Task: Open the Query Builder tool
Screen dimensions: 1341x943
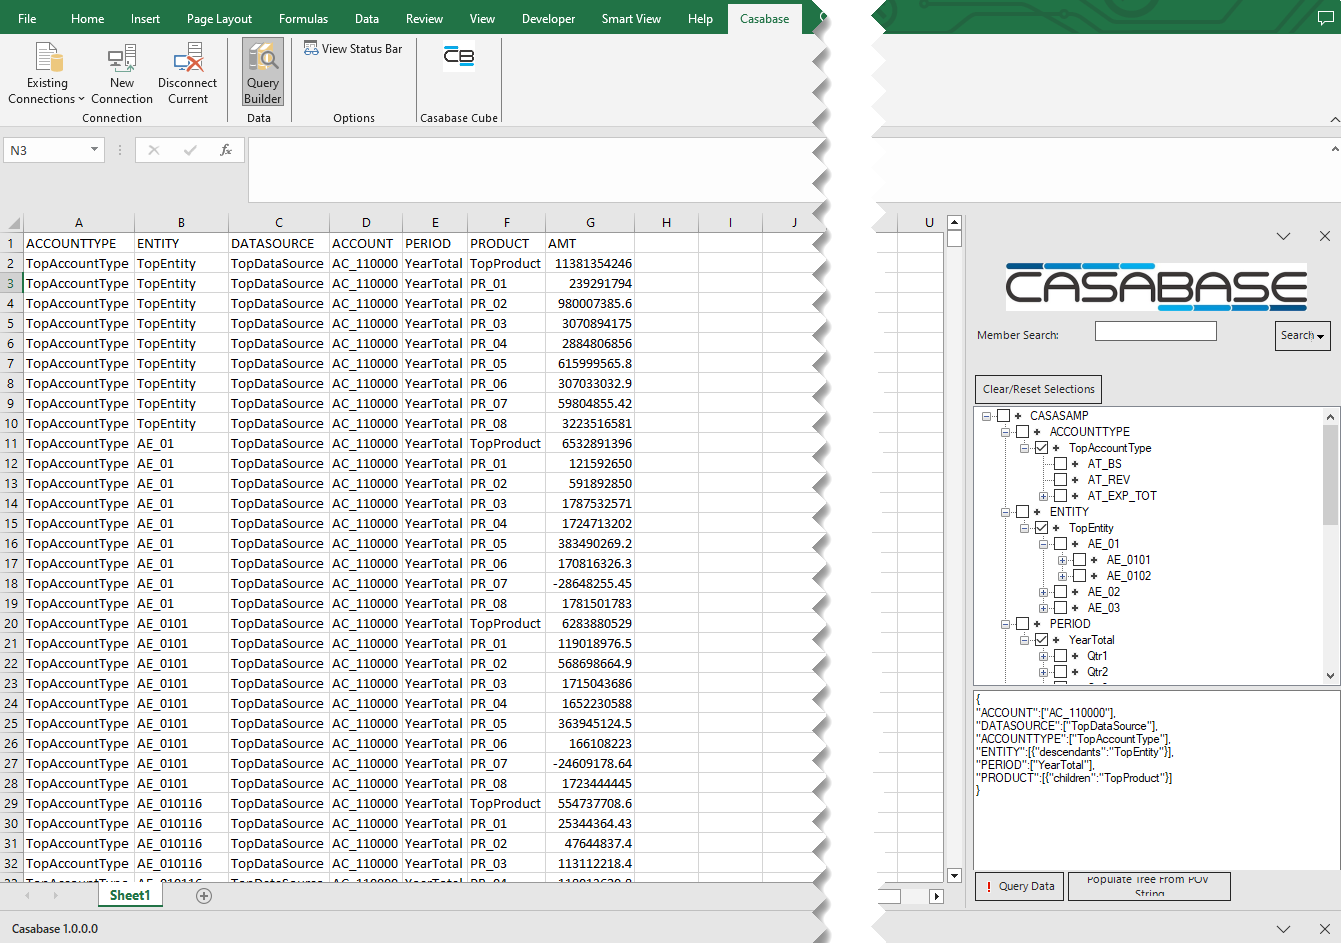Action: pyautogui.click(x=263, y=73)
